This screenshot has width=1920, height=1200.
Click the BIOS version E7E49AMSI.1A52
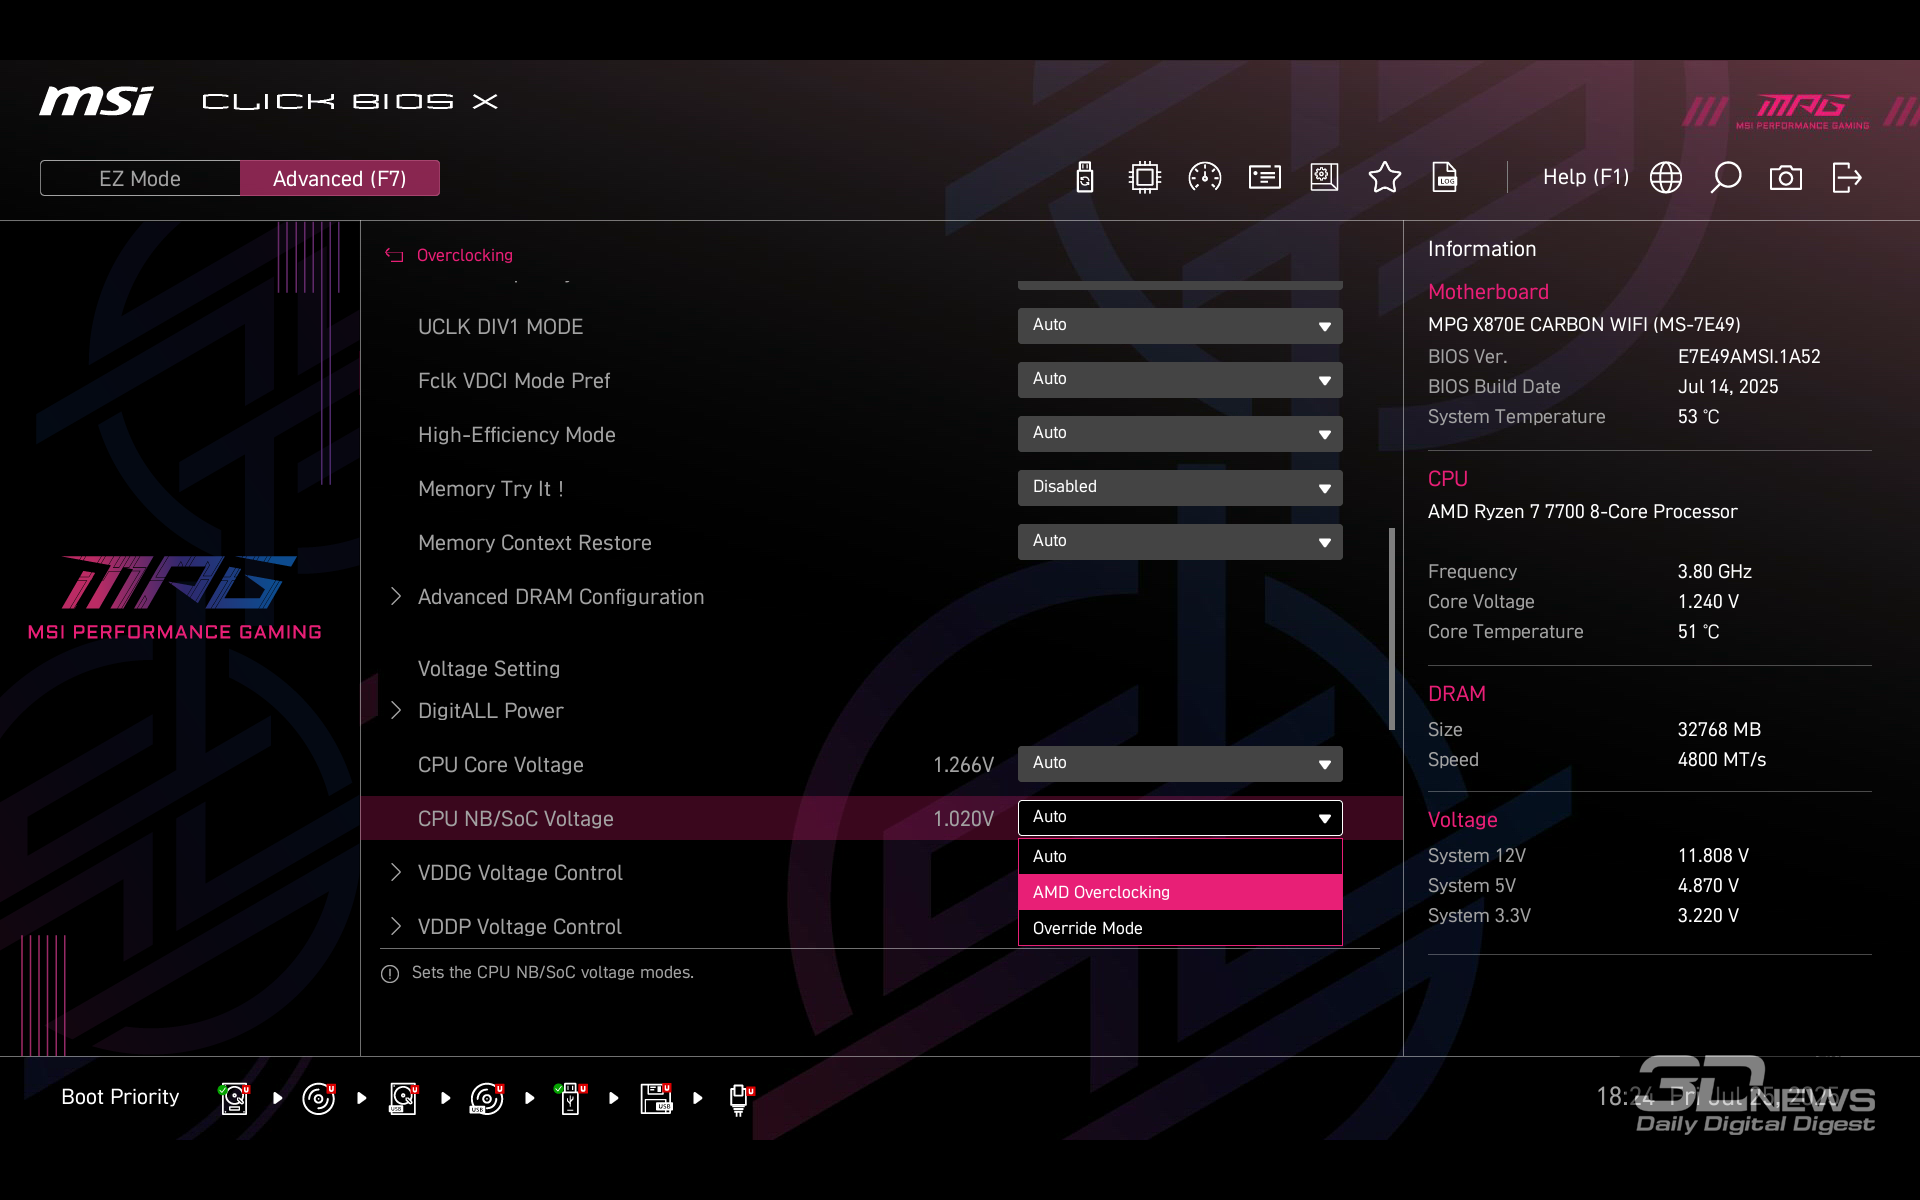click(x=1749, y=357)
